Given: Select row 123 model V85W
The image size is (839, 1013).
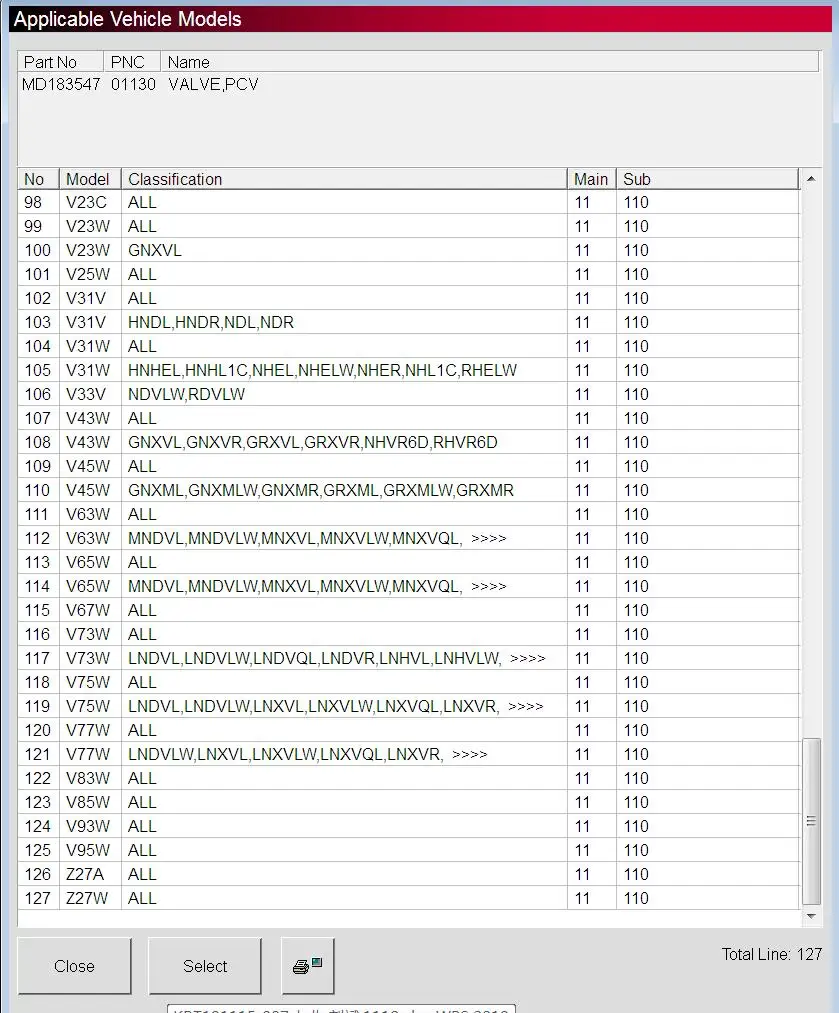Looking at the screenshot, I should point(408,802).
